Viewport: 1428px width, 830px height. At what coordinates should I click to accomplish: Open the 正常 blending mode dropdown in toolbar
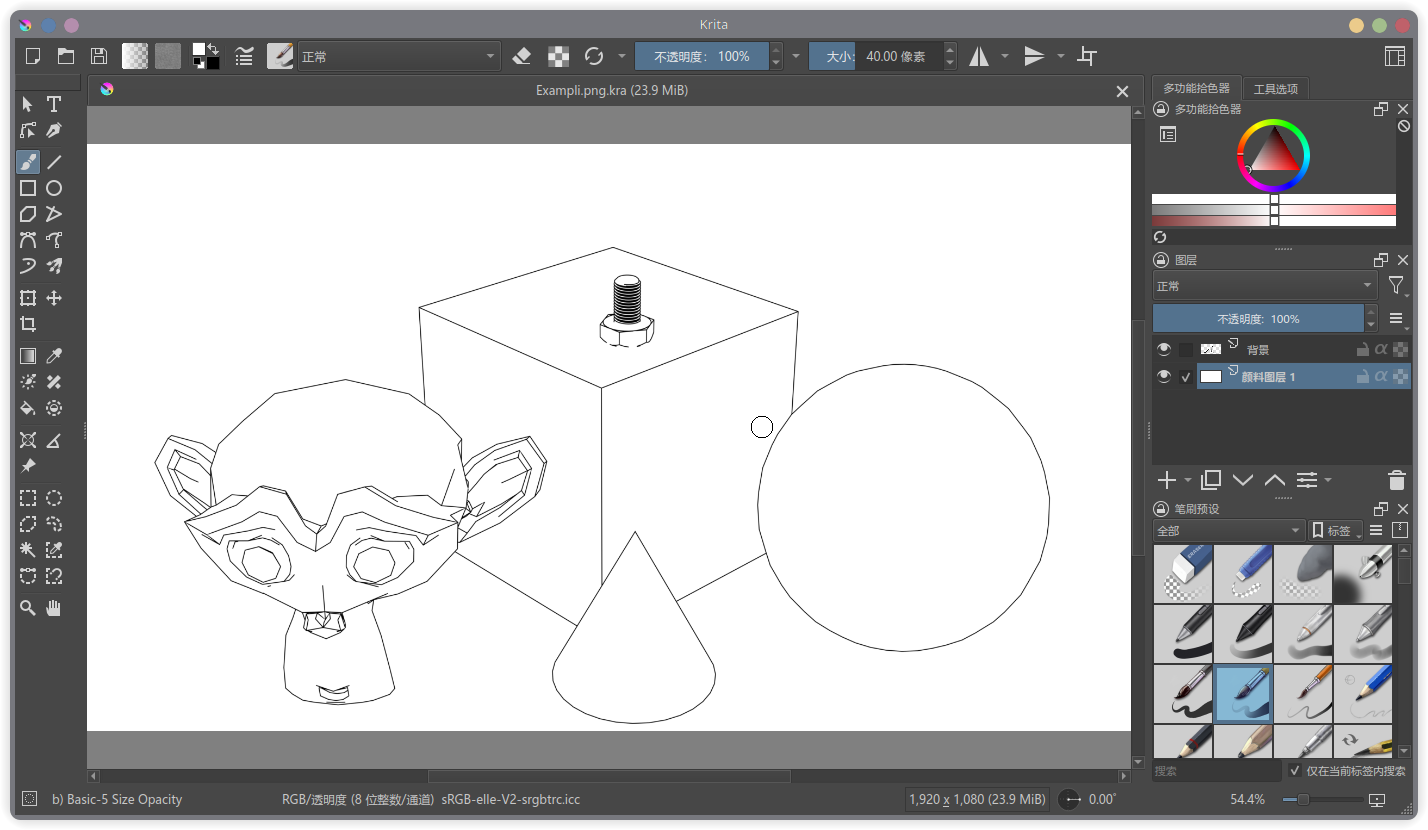[398, 57]
